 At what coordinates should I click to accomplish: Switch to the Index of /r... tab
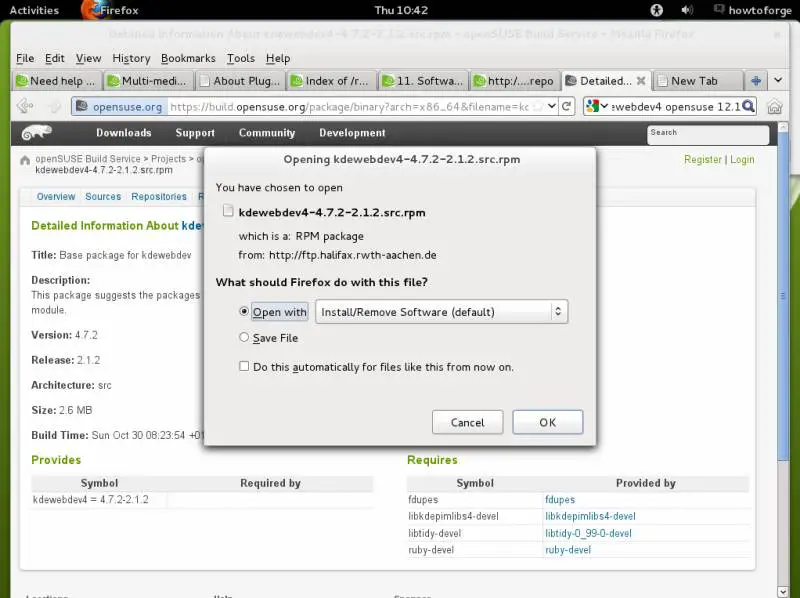point(332,81)
